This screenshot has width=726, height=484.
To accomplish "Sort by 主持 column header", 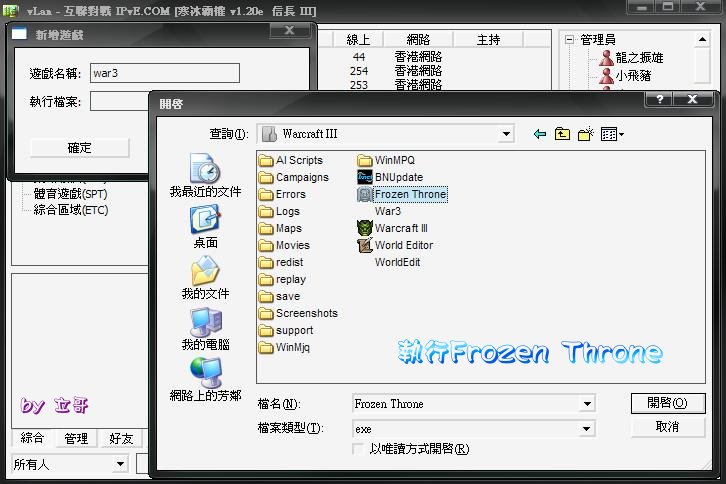I will (x=488, y=40).
